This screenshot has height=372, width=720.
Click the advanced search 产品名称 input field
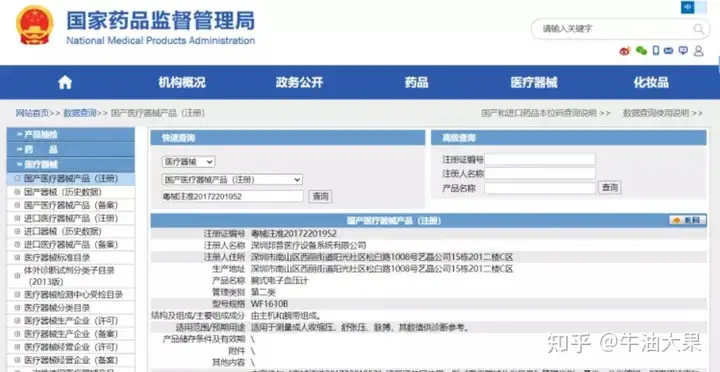(540, 188)
